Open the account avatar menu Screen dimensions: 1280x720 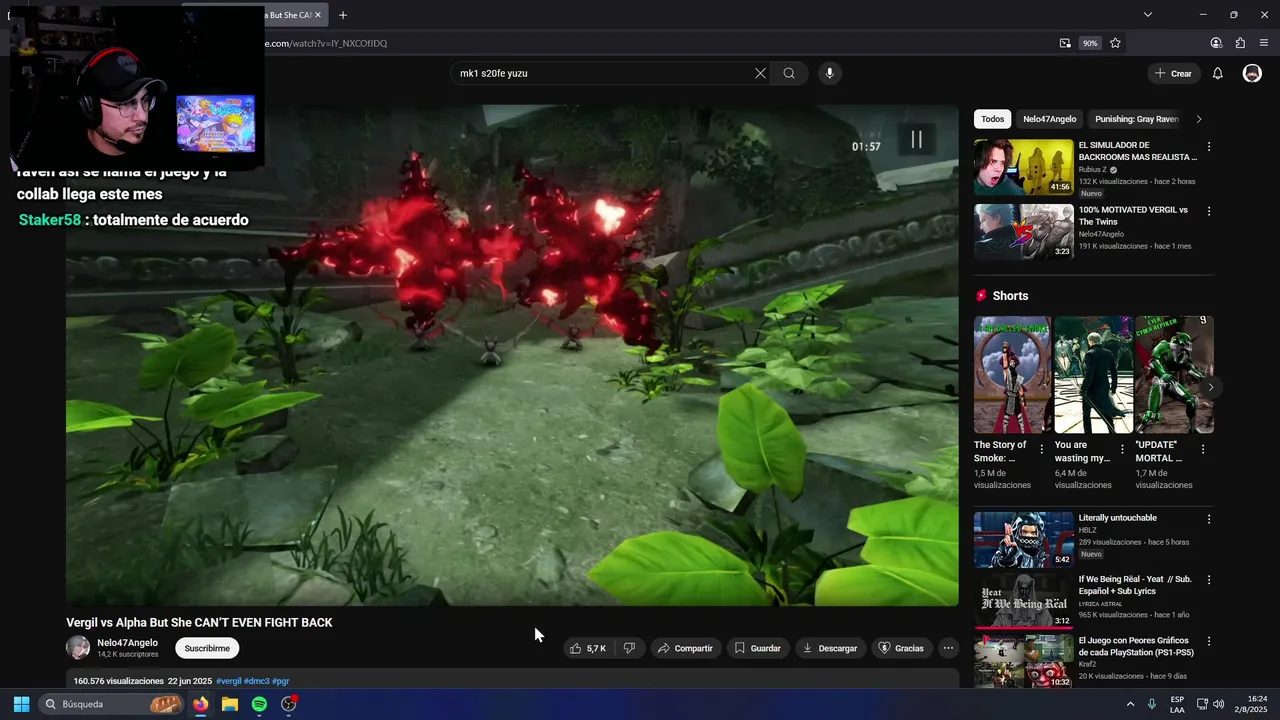pos(1252,73)
